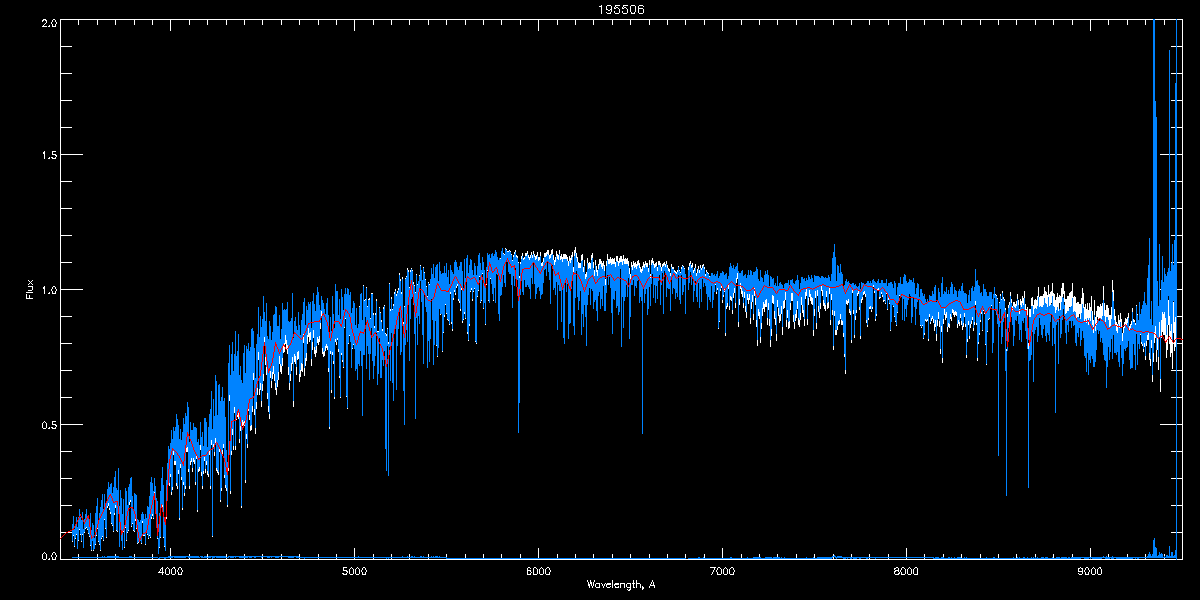Click the absorption line near 6560 Å

642,365
